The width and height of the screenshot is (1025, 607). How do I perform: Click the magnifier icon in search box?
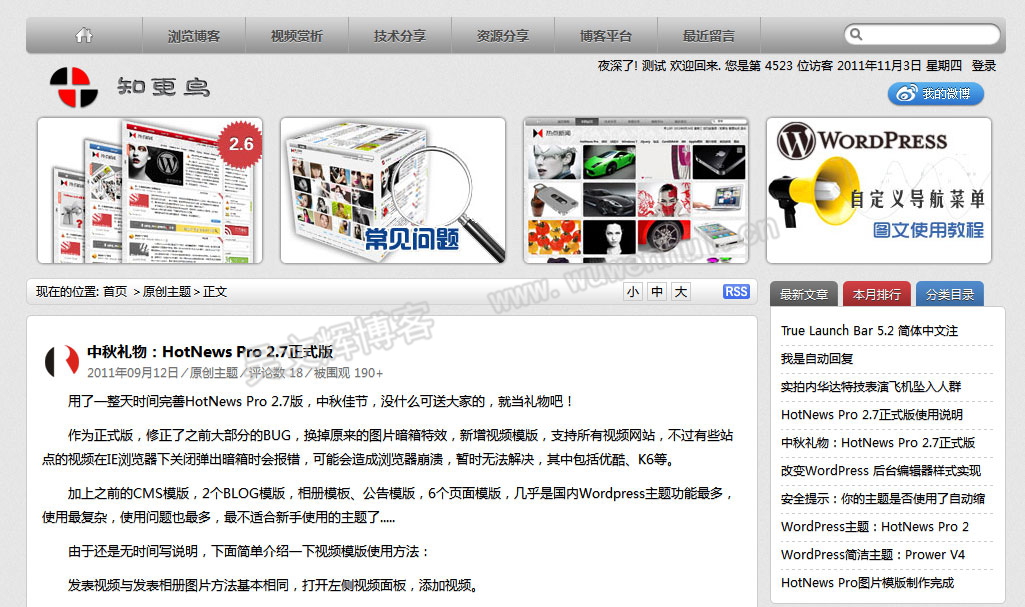(856, 35)
